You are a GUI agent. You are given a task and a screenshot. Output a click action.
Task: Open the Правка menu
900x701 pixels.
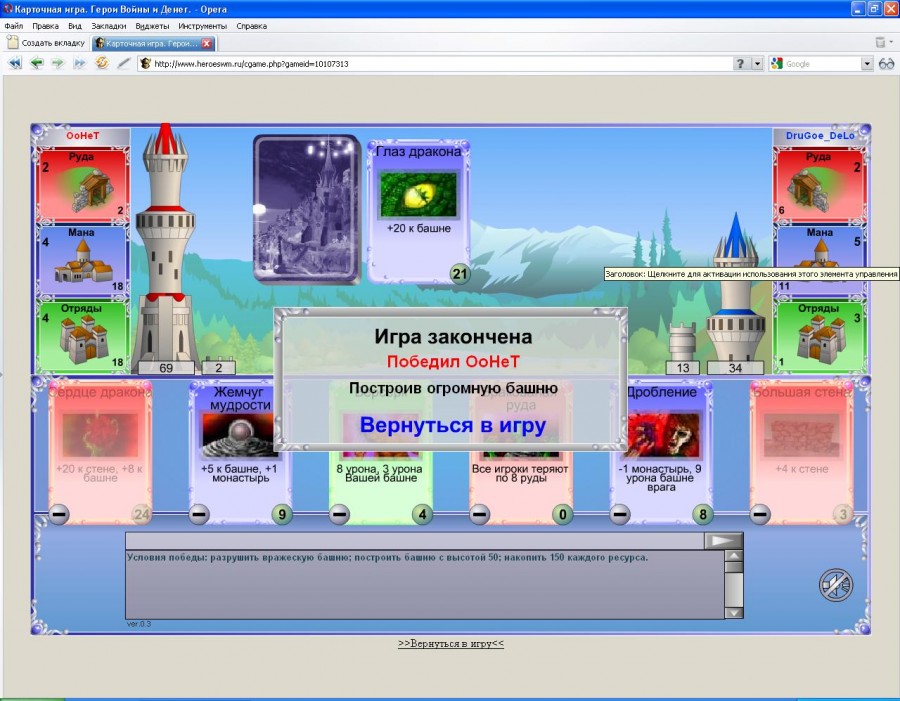click(45, 26)
